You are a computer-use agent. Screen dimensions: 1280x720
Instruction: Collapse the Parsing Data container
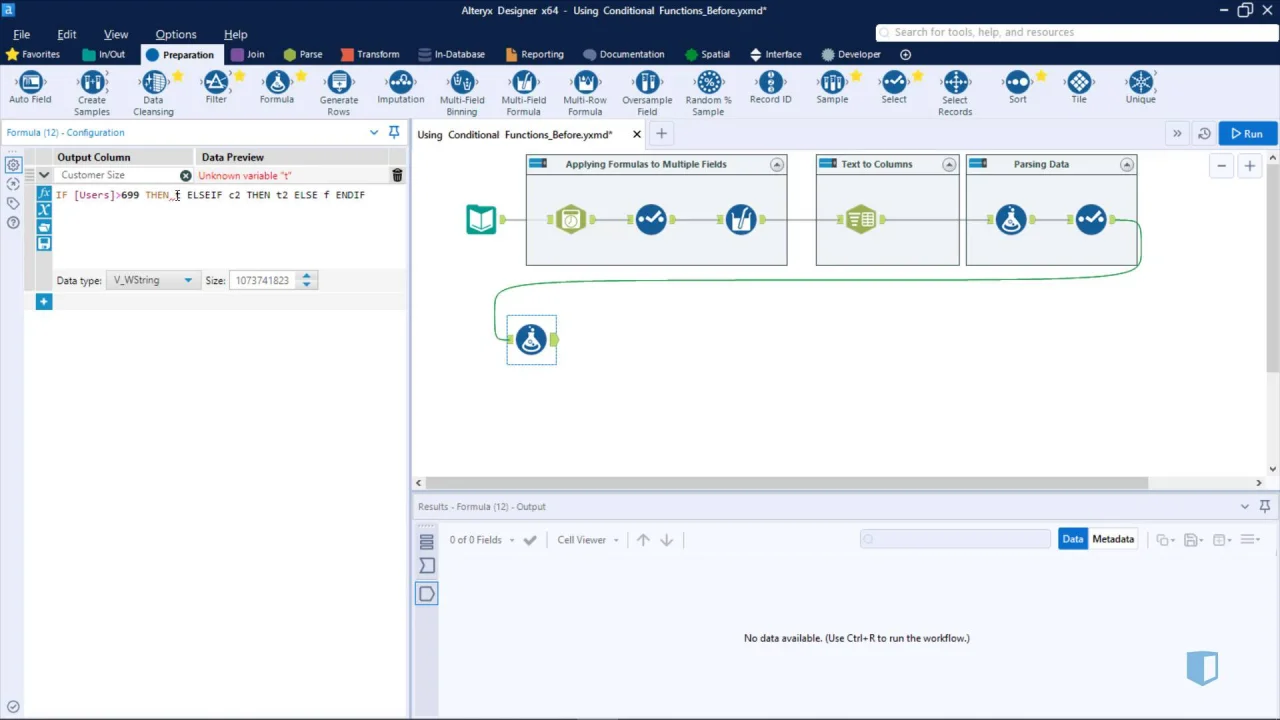[x=1127, y=164]
